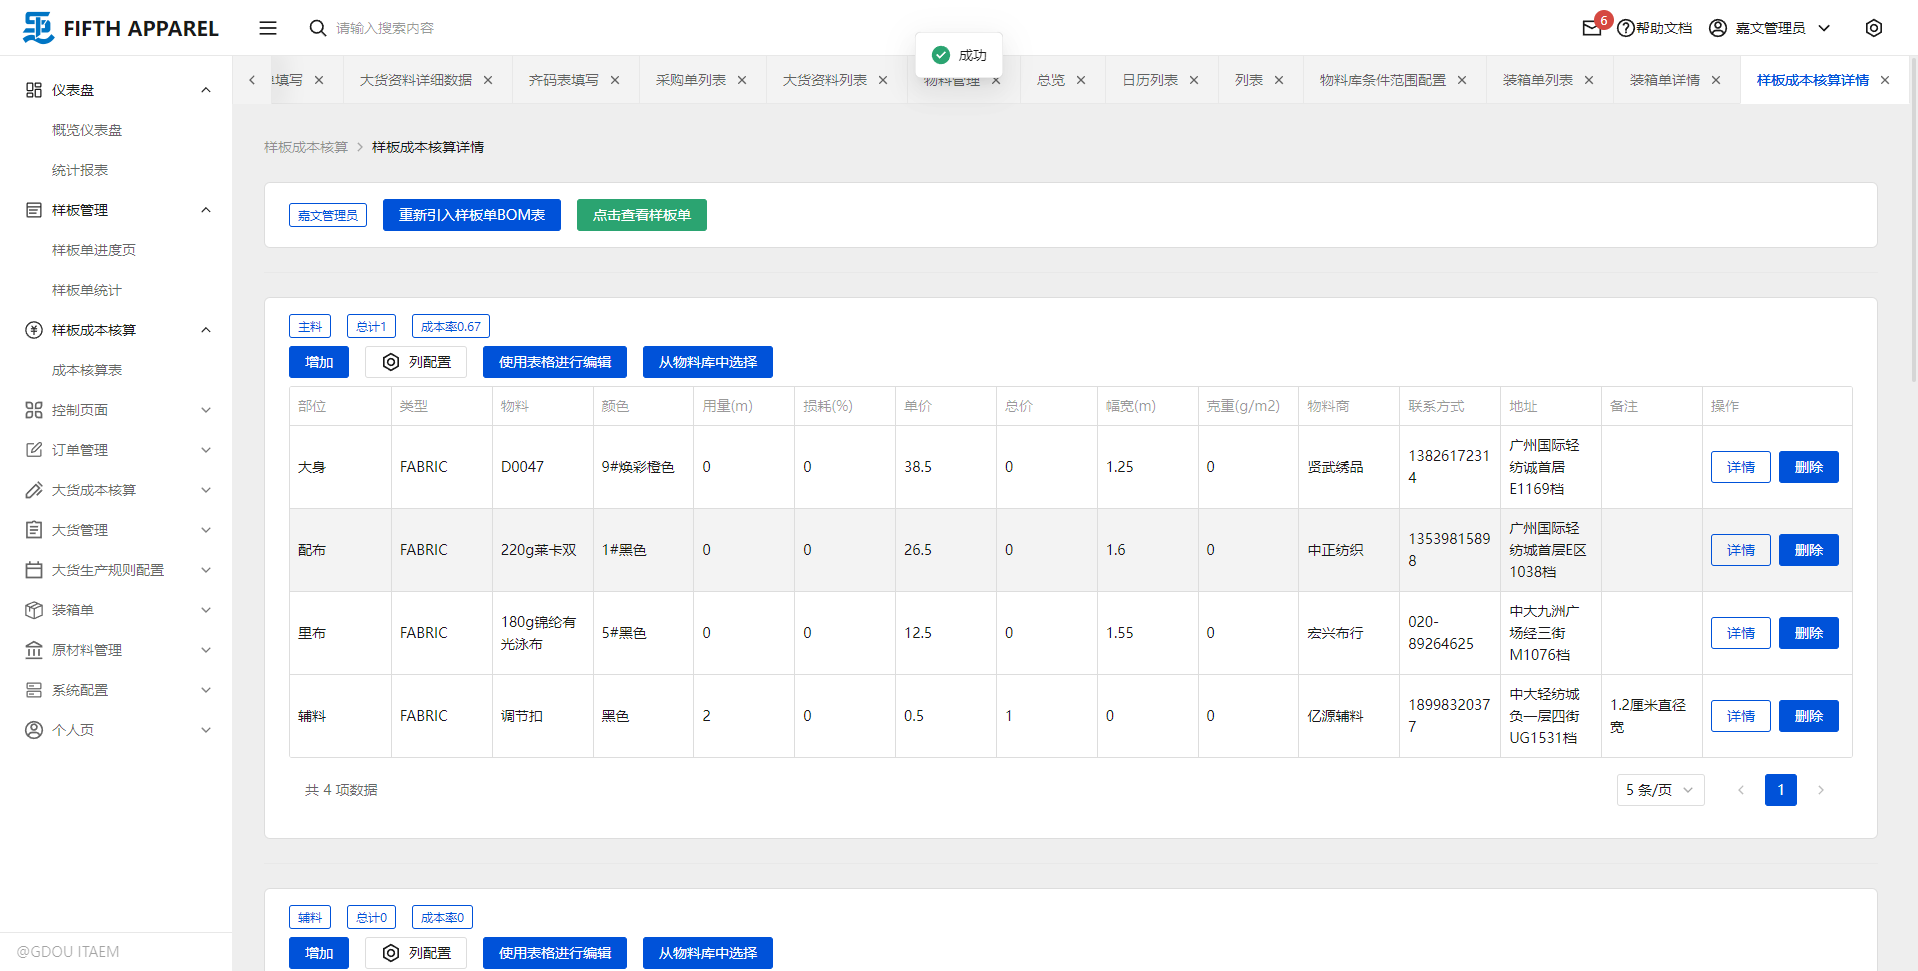Open the 嘉文管理员 account dropdown arrow
This screenshot has height=971, width=1918.
point(1824,28)
